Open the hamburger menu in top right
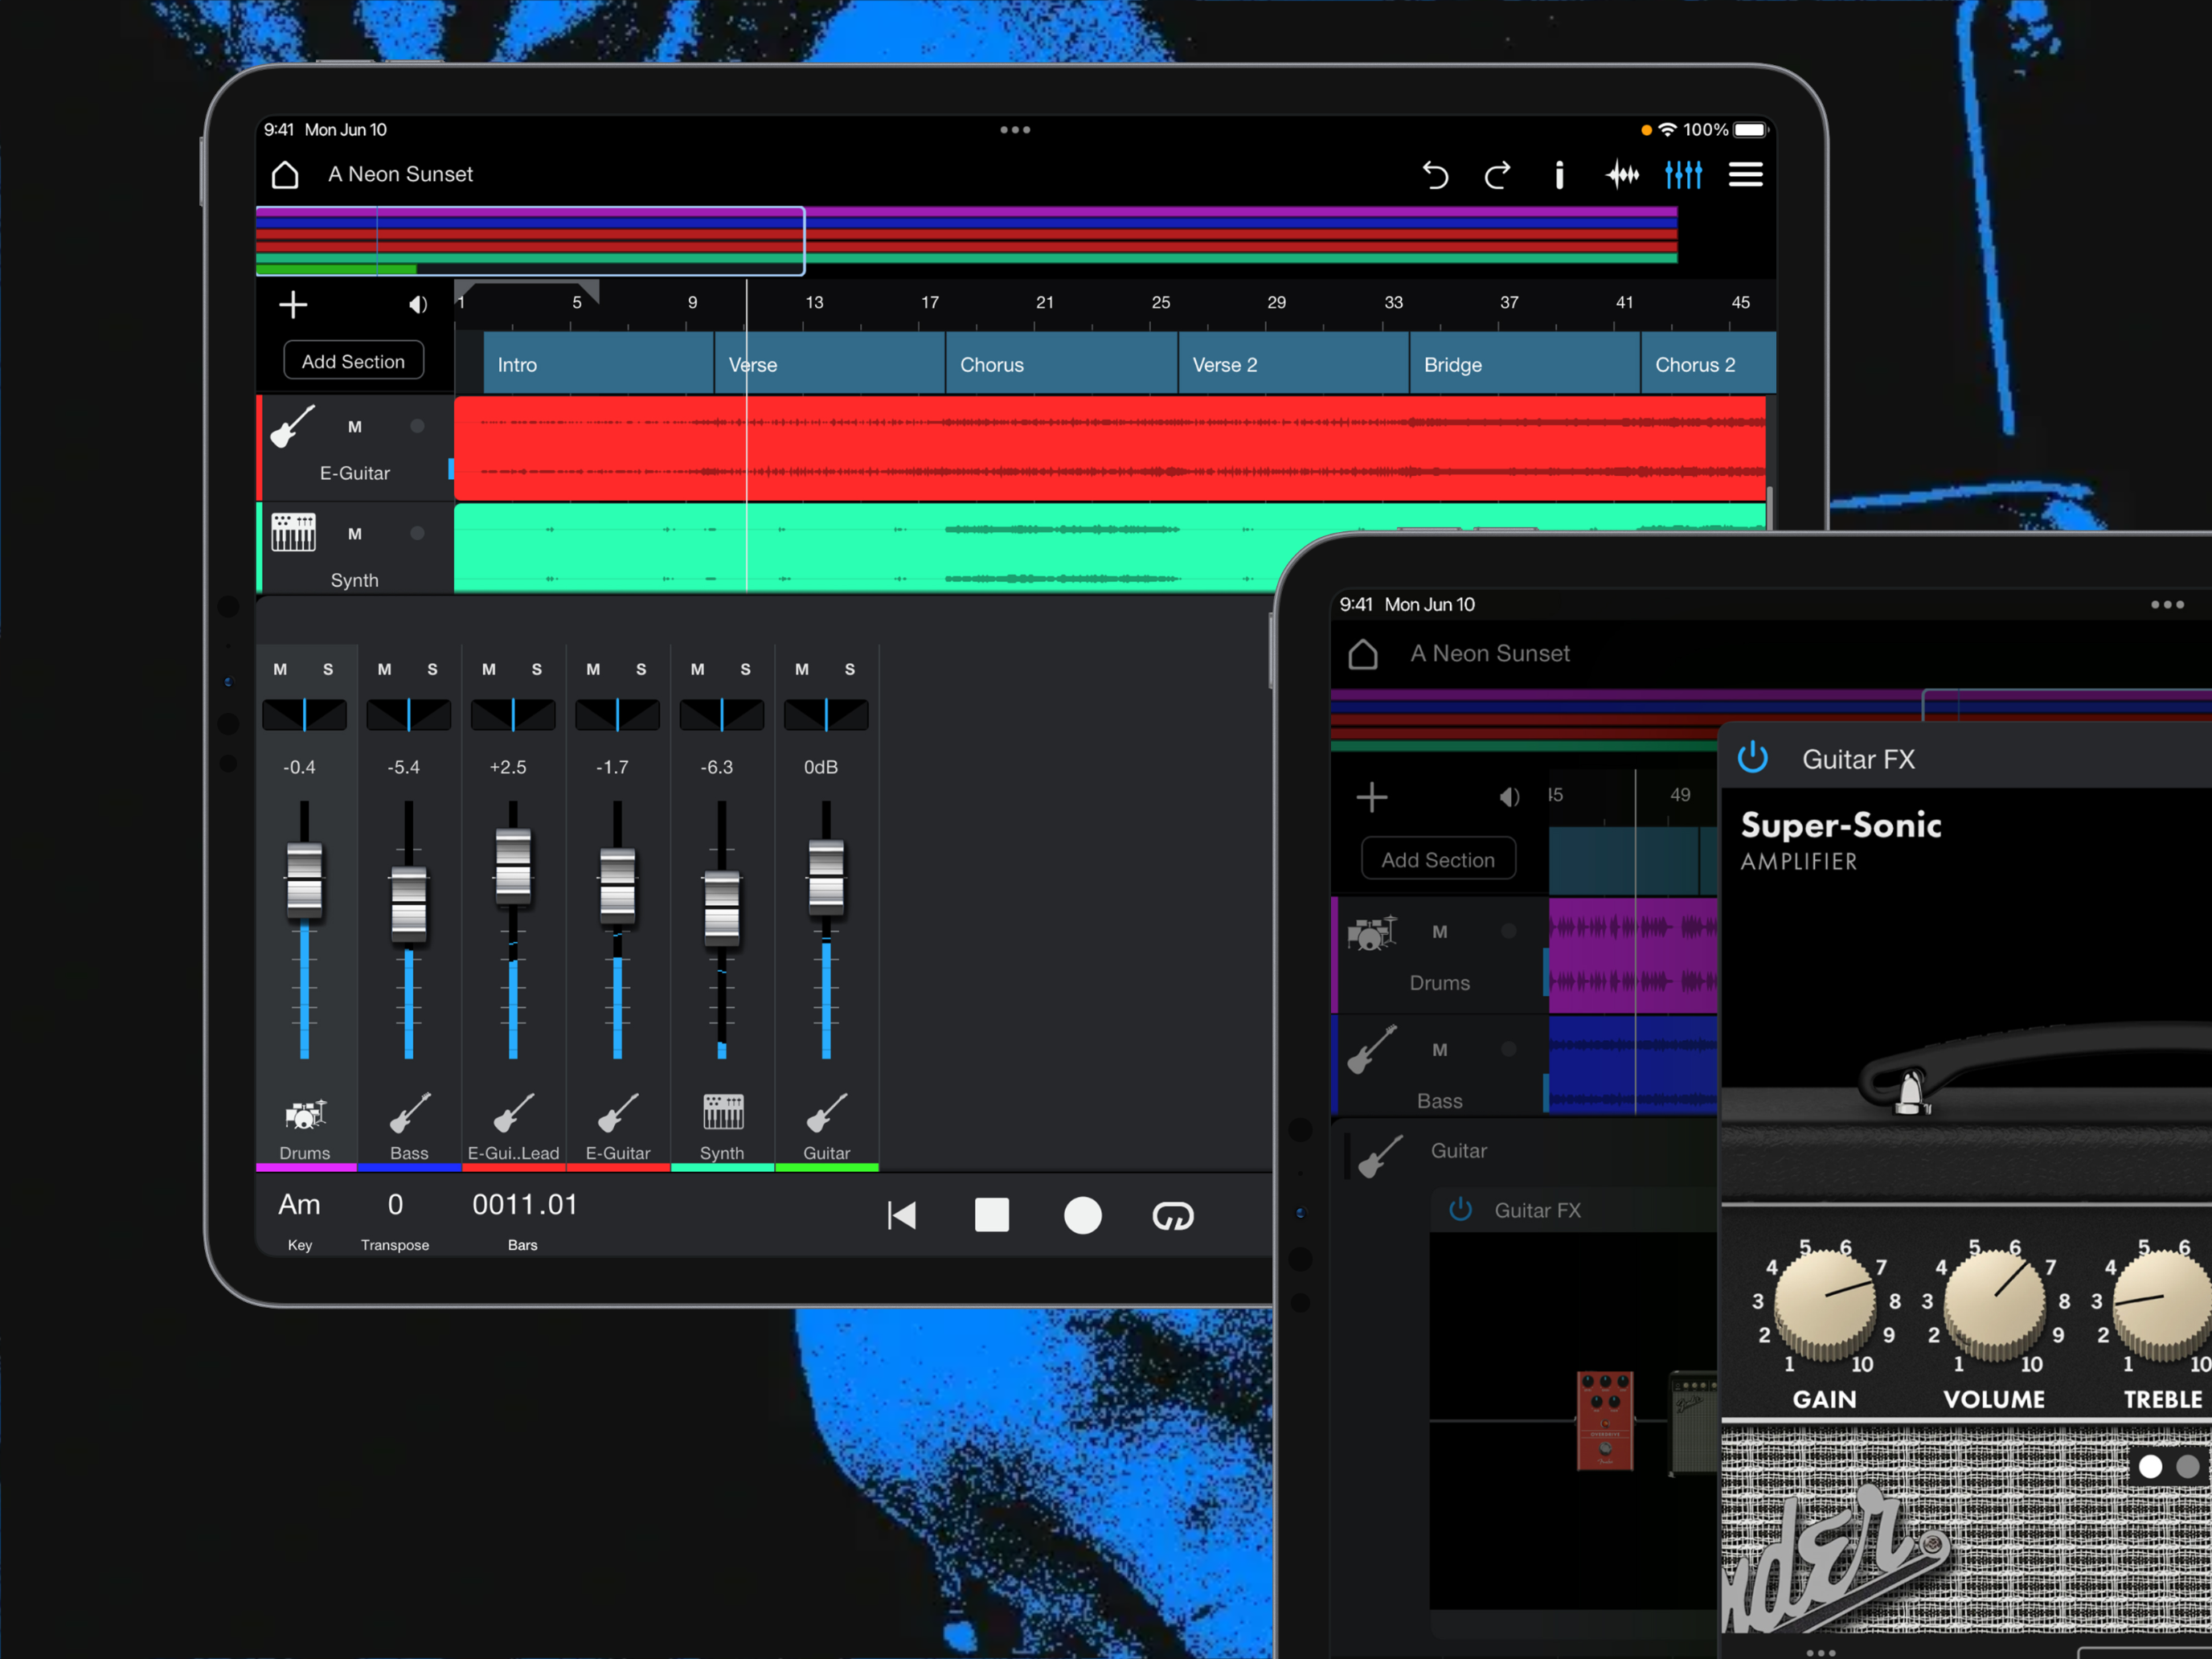 tap(1746, 174)
